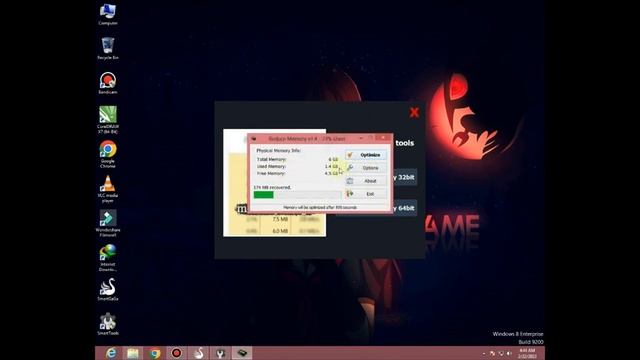Click the volume icon in system tray

tap(509, 353)
